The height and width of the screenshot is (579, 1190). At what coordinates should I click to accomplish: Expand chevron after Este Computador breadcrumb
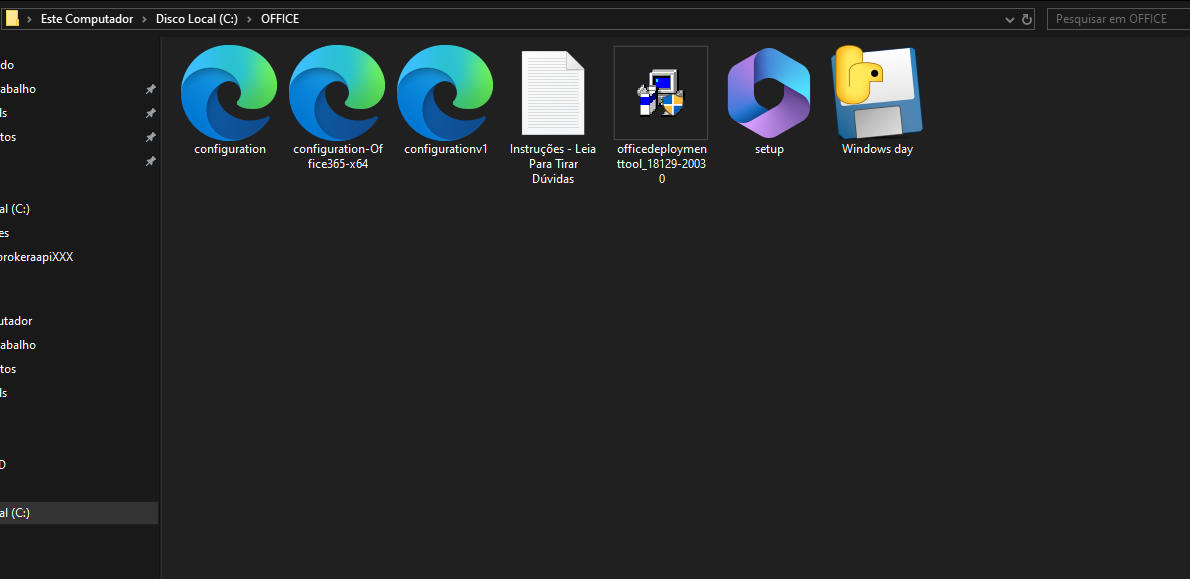(x=146, y=19)
